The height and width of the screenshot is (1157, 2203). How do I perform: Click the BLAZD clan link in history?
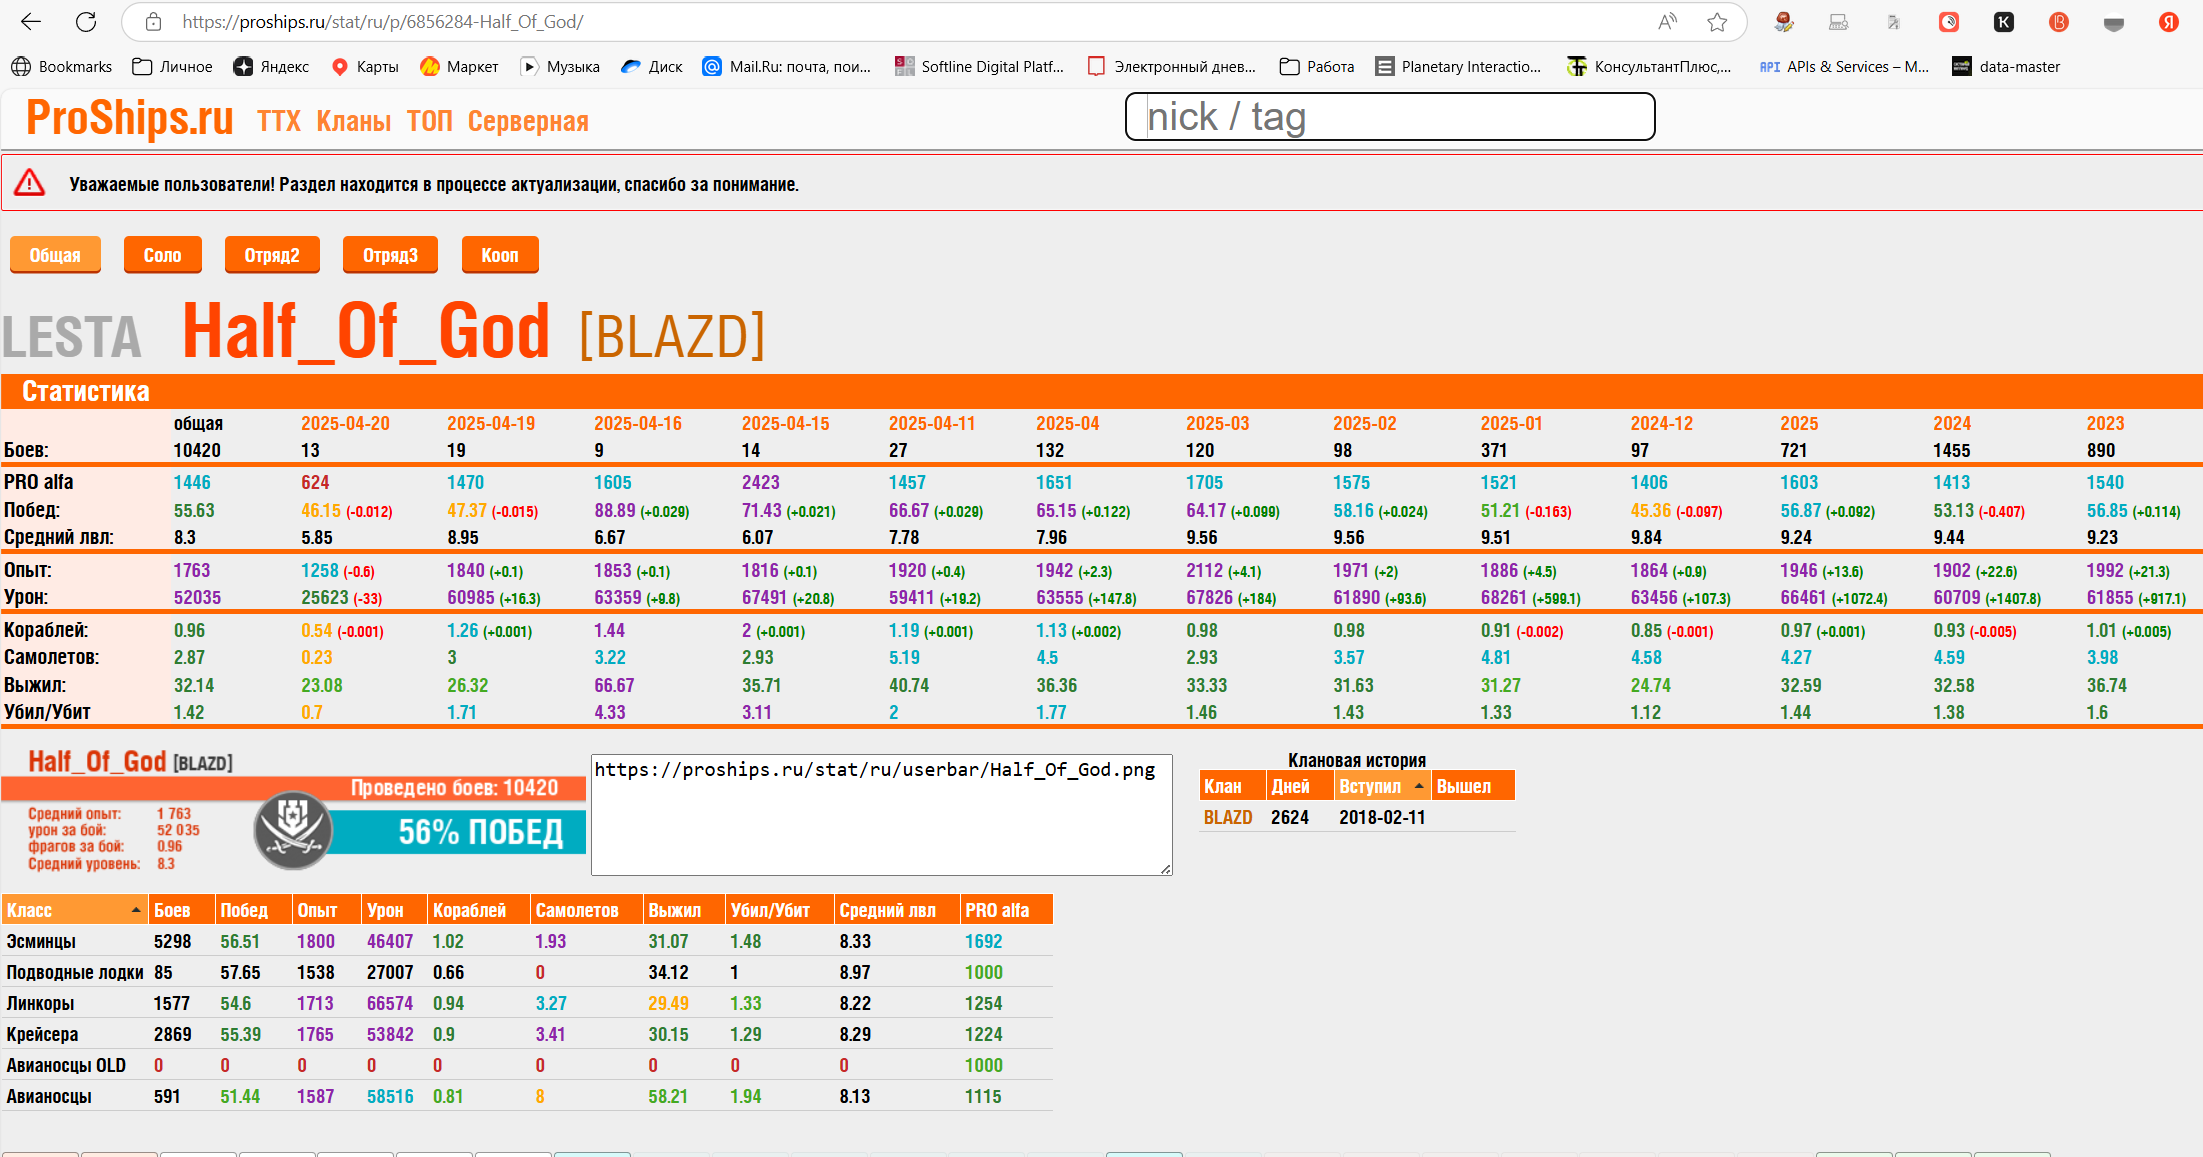pos(1227,818)
